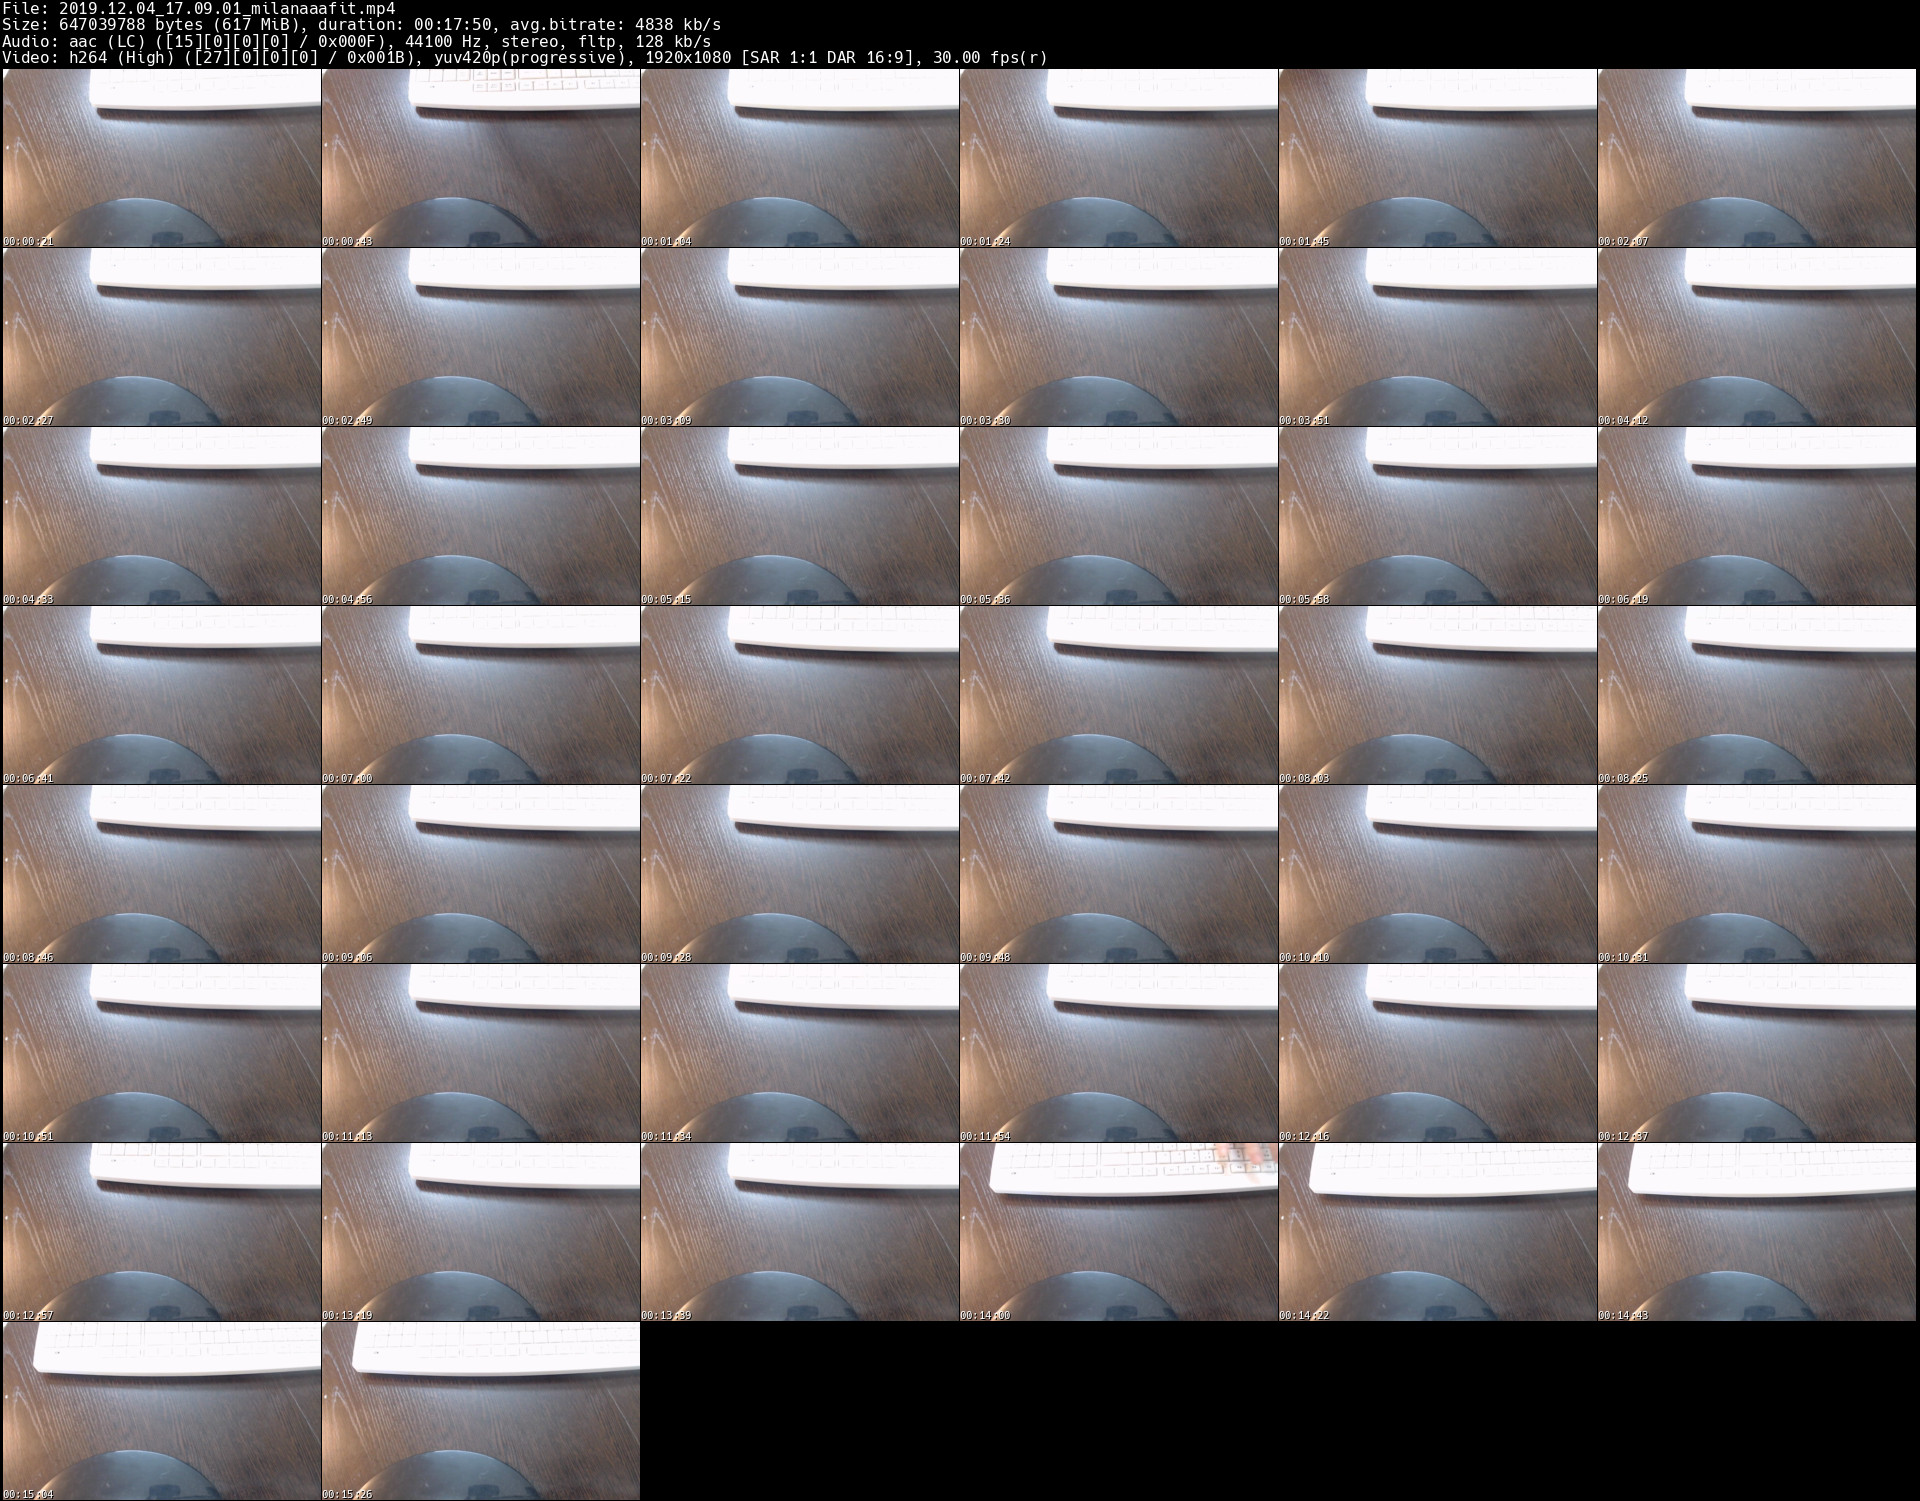
Task: Click the Audio info line with aac (LC)
Action: pyautogui.click(x=357, y=41)
